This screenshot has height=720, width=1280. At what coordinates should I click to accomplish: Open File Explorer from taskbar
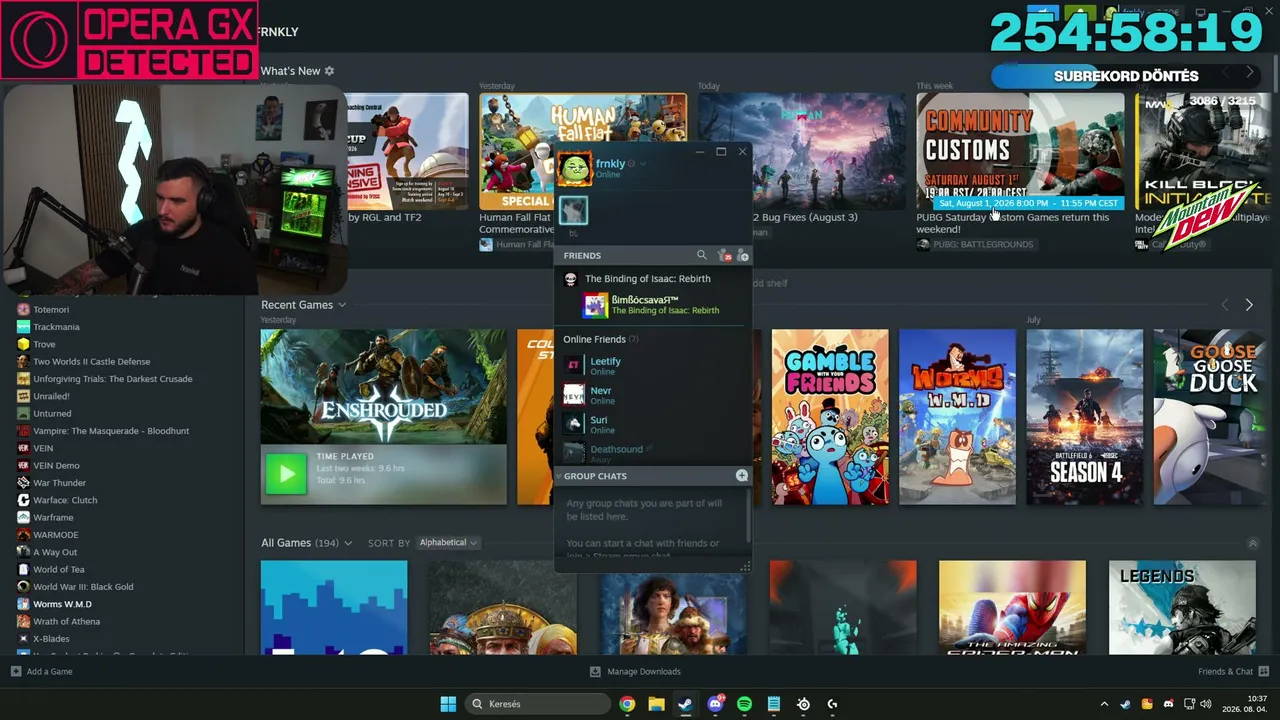click(656, 704)
